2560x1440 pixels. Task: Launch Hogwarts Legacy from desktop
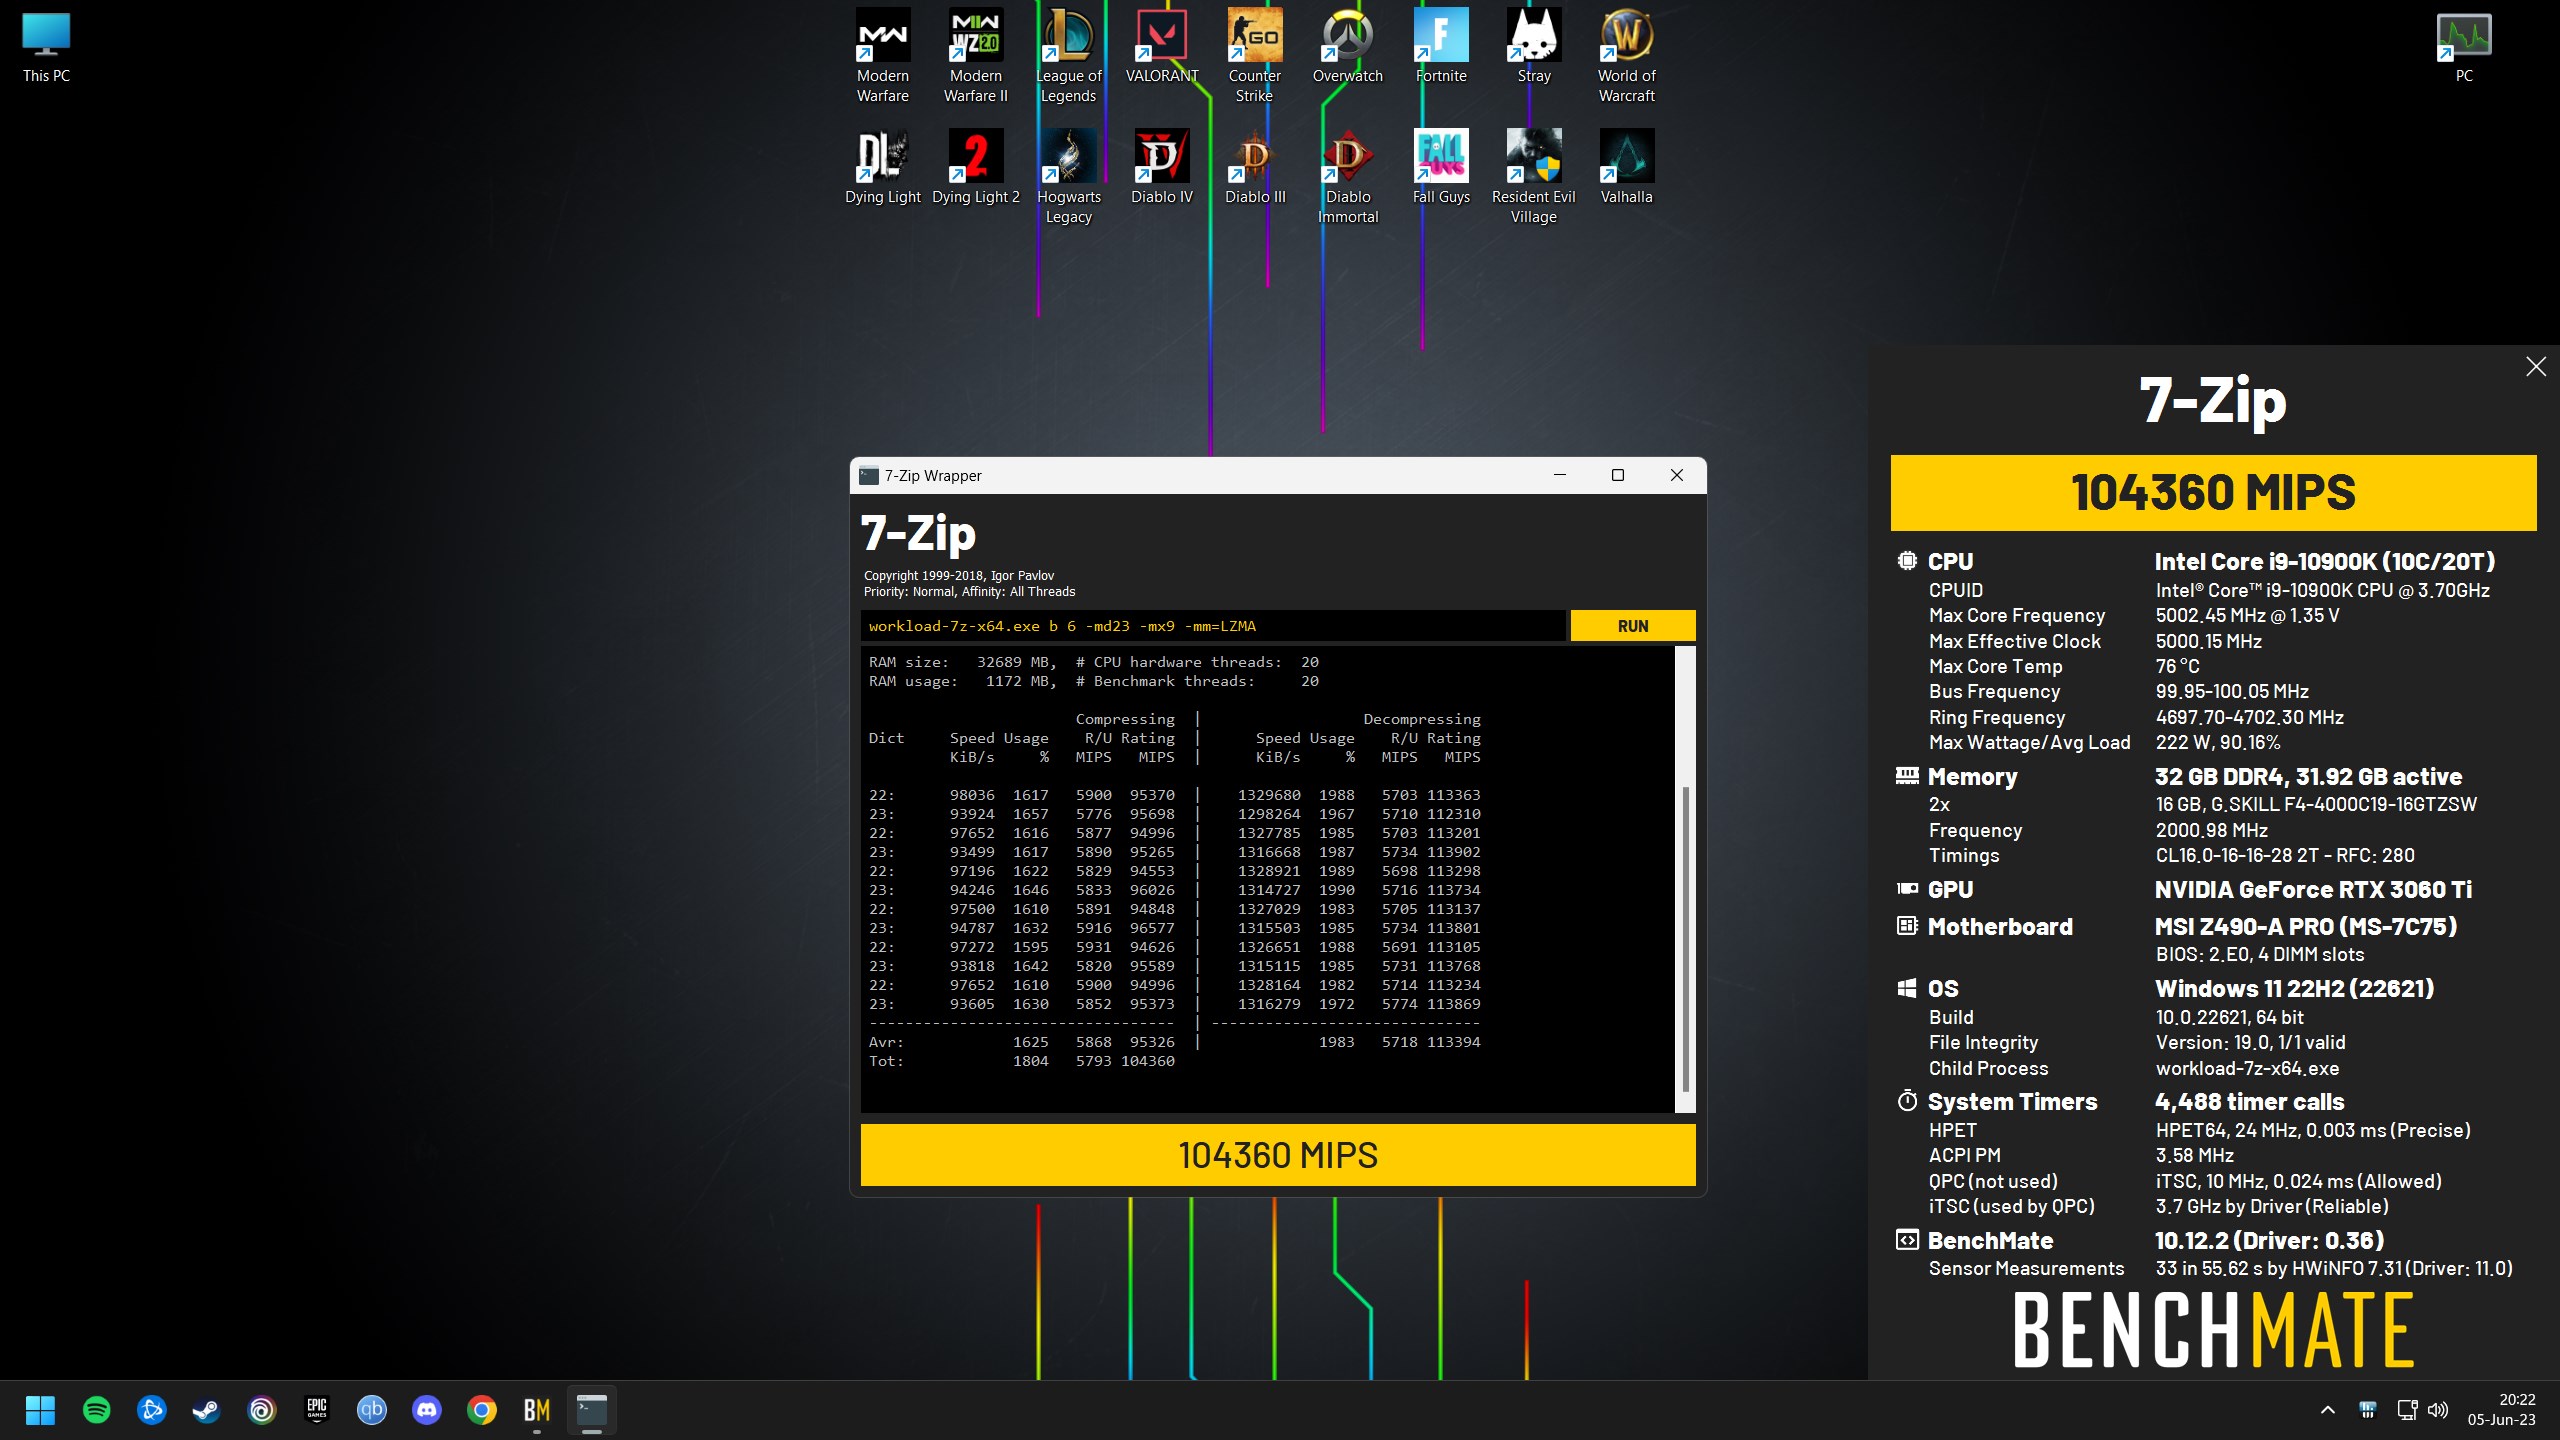pos(1068,176)
